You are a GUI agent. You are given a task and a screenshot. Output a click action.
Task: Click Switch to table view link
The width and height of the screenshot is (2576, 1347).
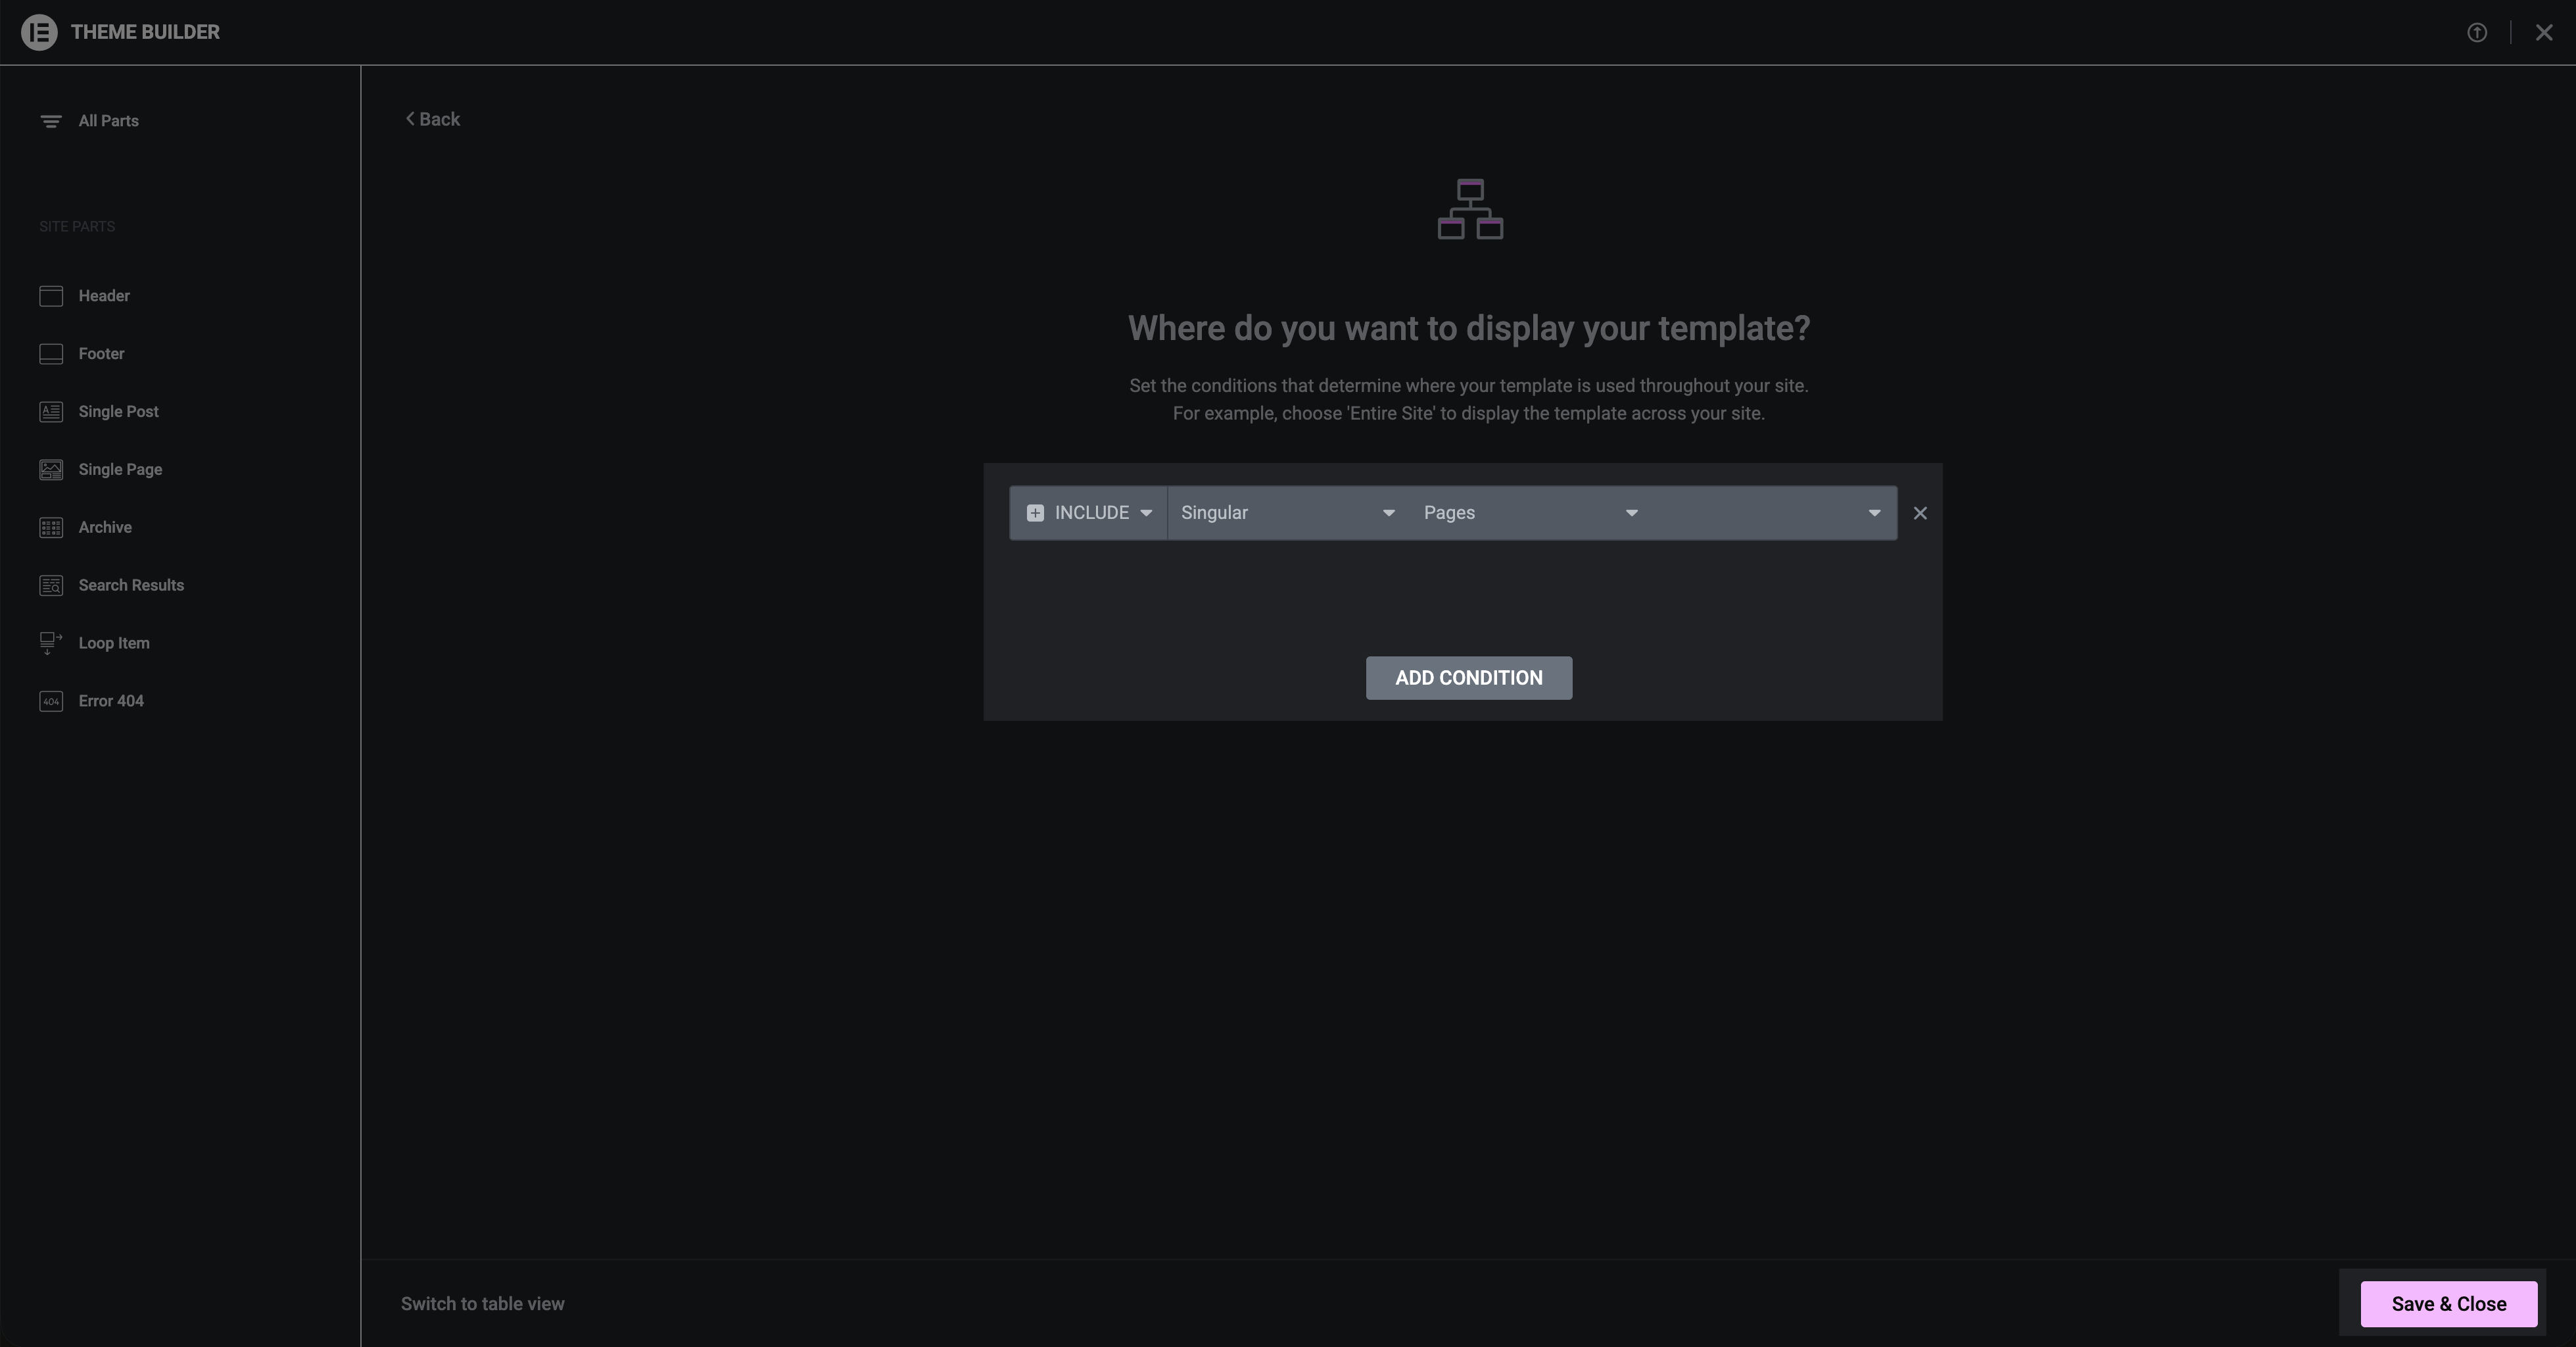click(482, 1304)
